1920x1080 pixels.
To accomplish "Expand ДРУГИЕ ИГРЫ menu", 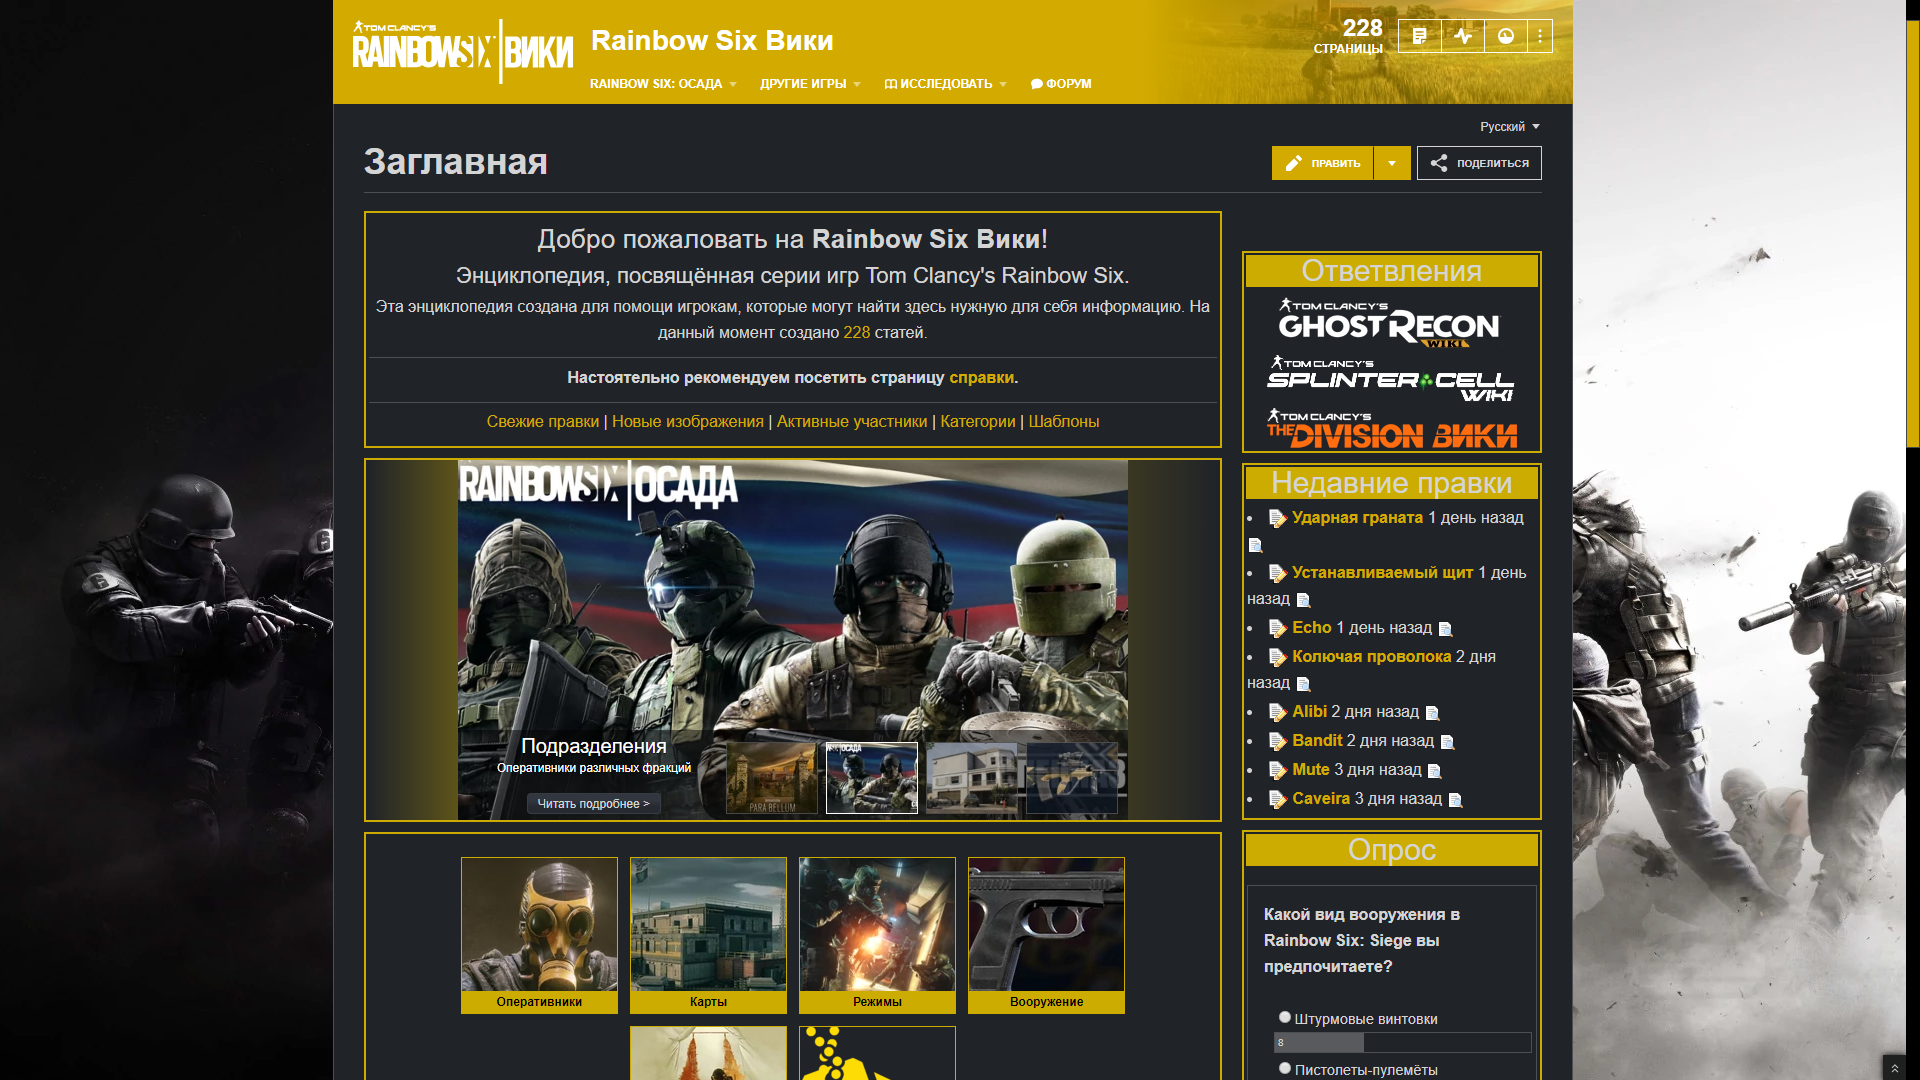I will pyautogui.click(x=810, y=84).
